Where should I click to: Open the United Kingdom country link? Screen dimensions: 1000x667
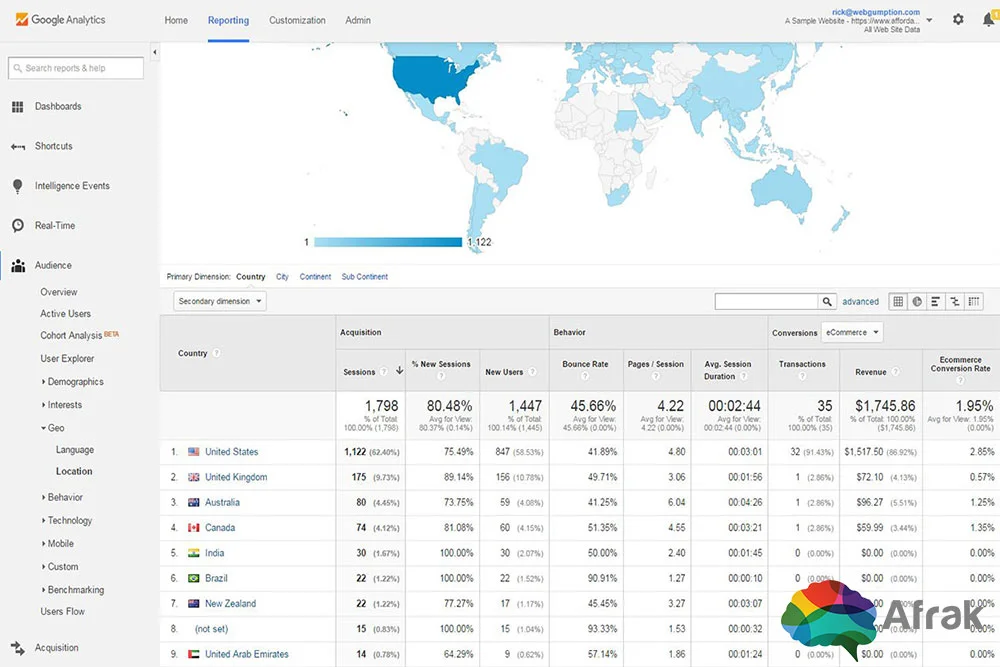coord(236,477)
